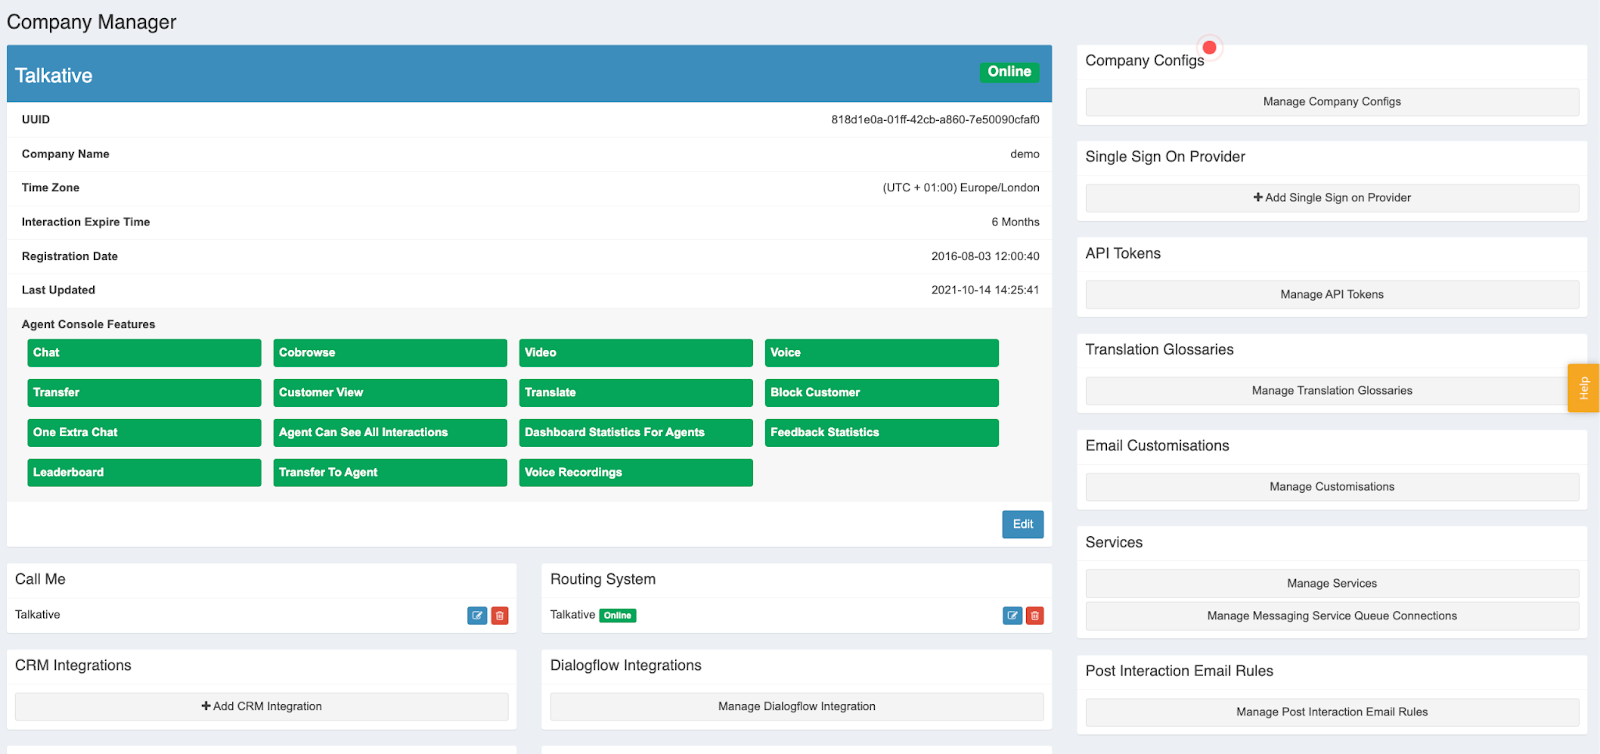Click the CRM Integrations heading
Screen dimensions: 1600x754
pos(73,666)
